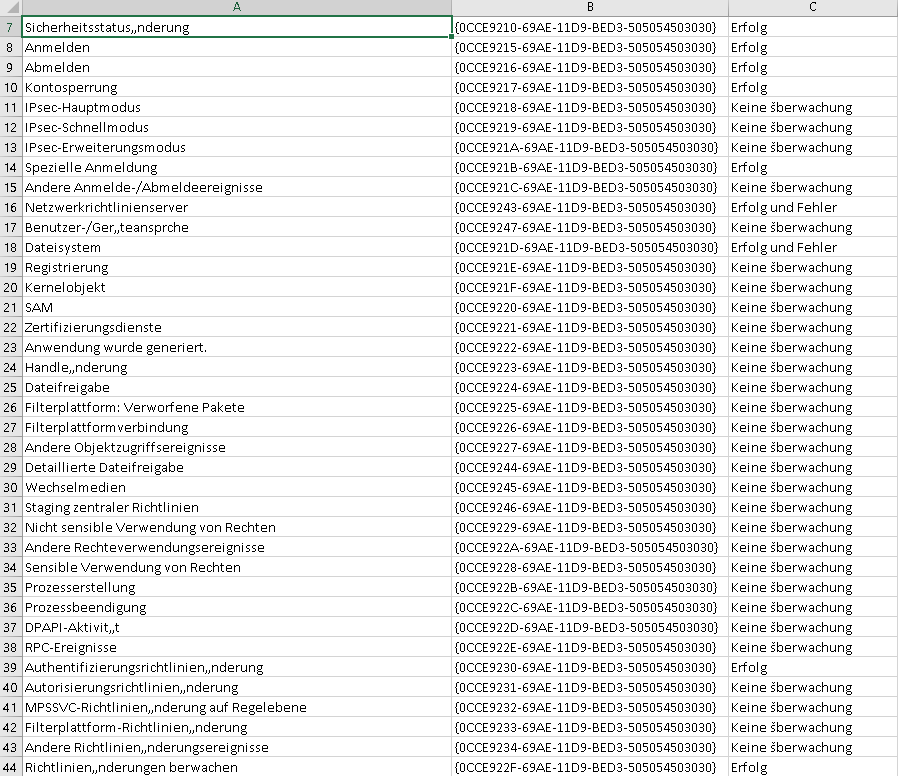
Task: Select the column C header
Action: tap(812, 8)
